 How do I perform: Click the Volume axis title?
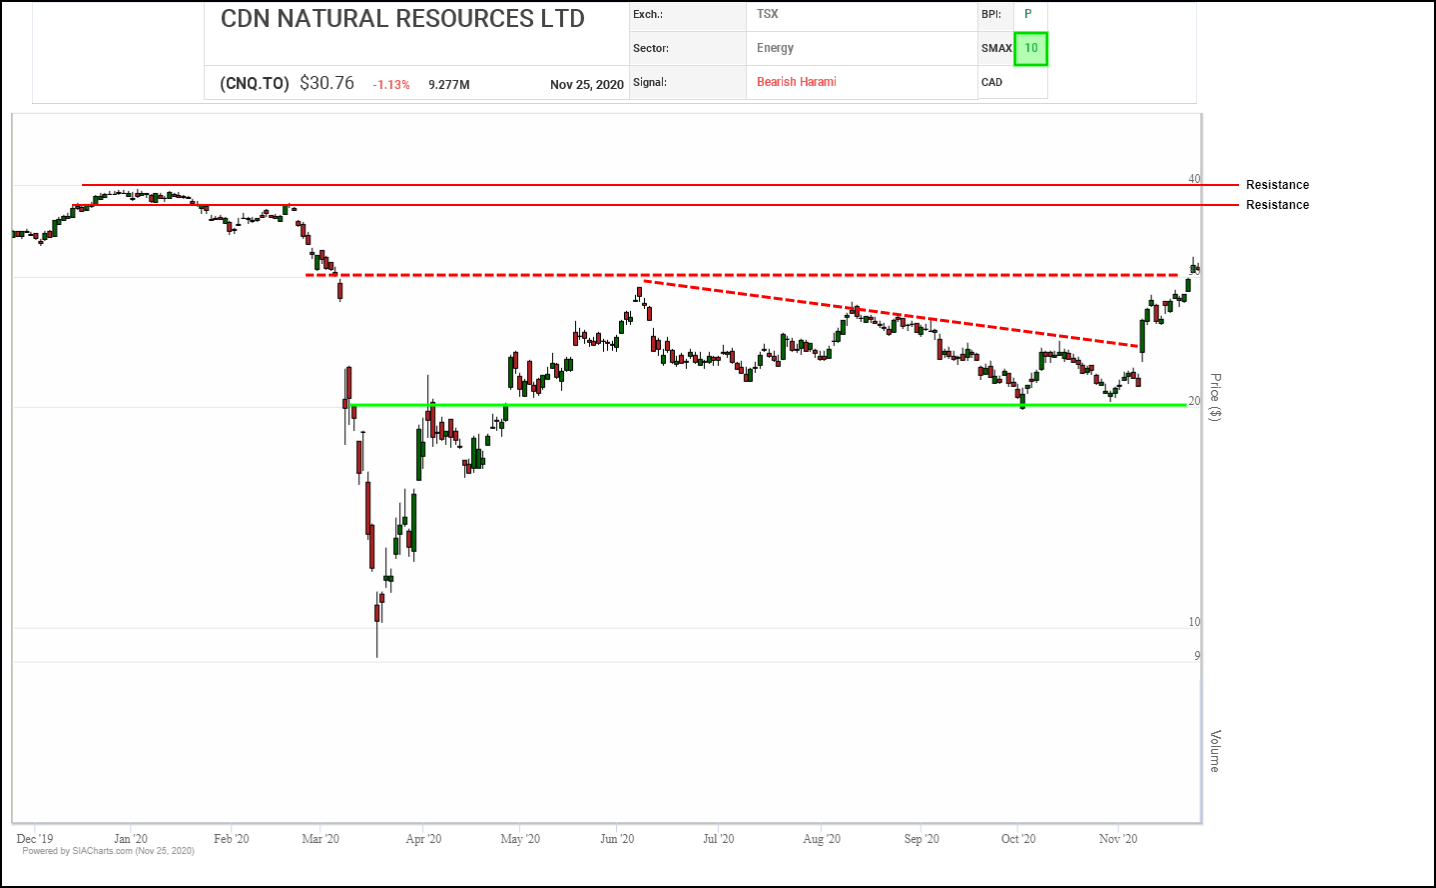pos(1215,751)
